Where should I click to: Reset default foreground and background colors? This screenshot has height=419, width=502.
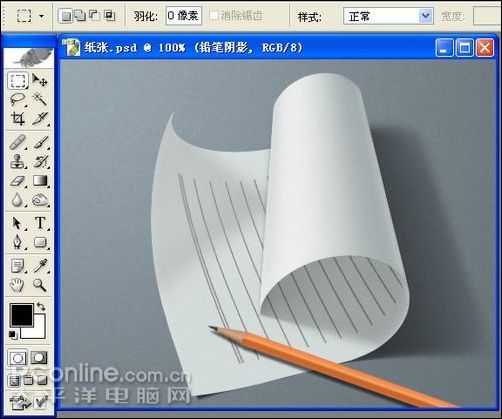[x=12, y=334]
